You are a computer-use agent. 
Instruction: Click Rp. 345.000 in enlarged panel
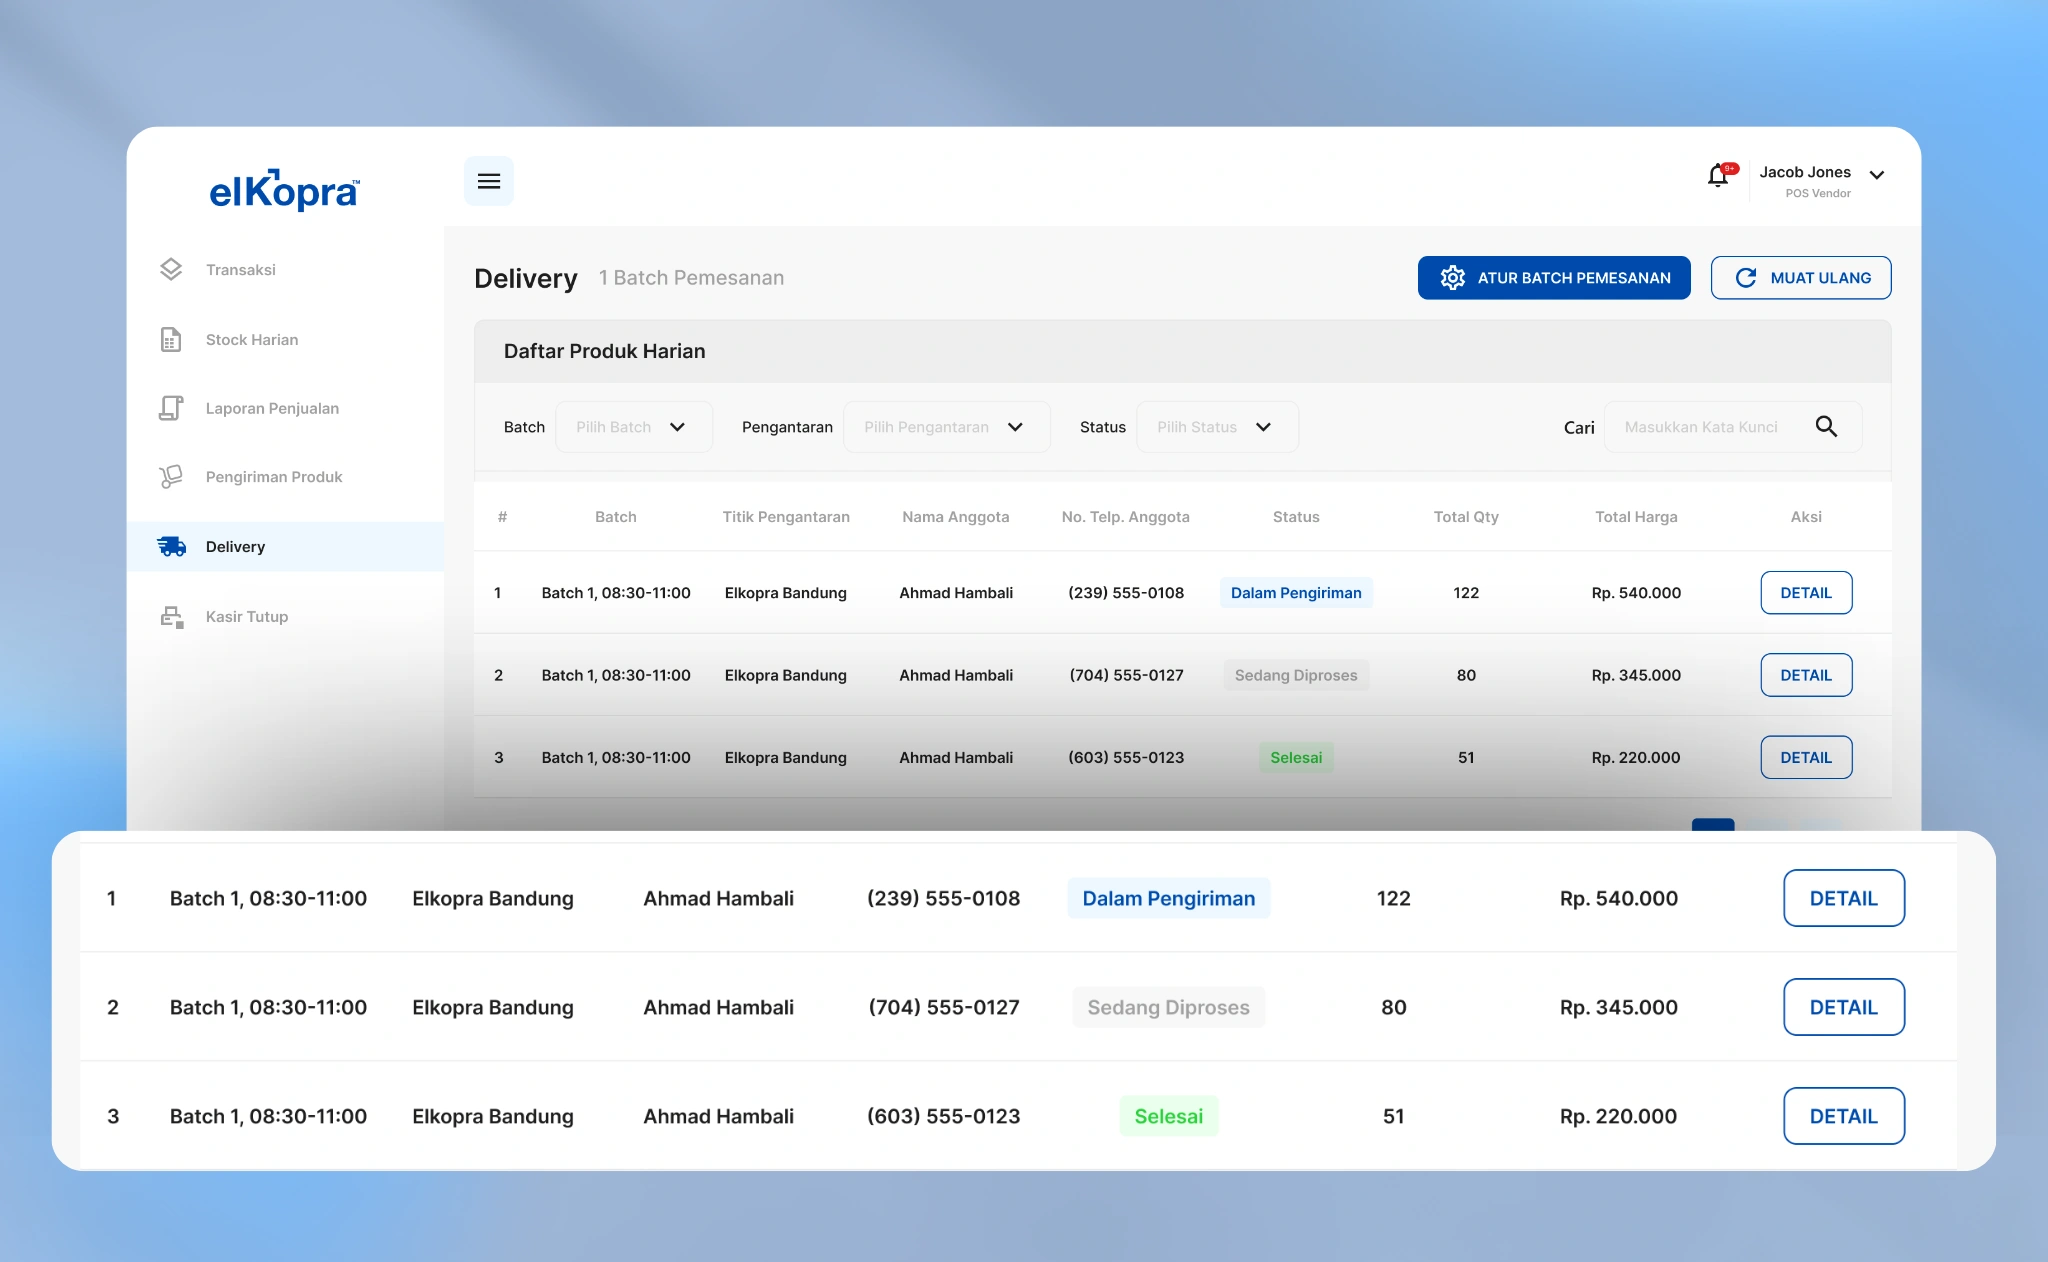pyautogui.click(x=1619, y=1007)
